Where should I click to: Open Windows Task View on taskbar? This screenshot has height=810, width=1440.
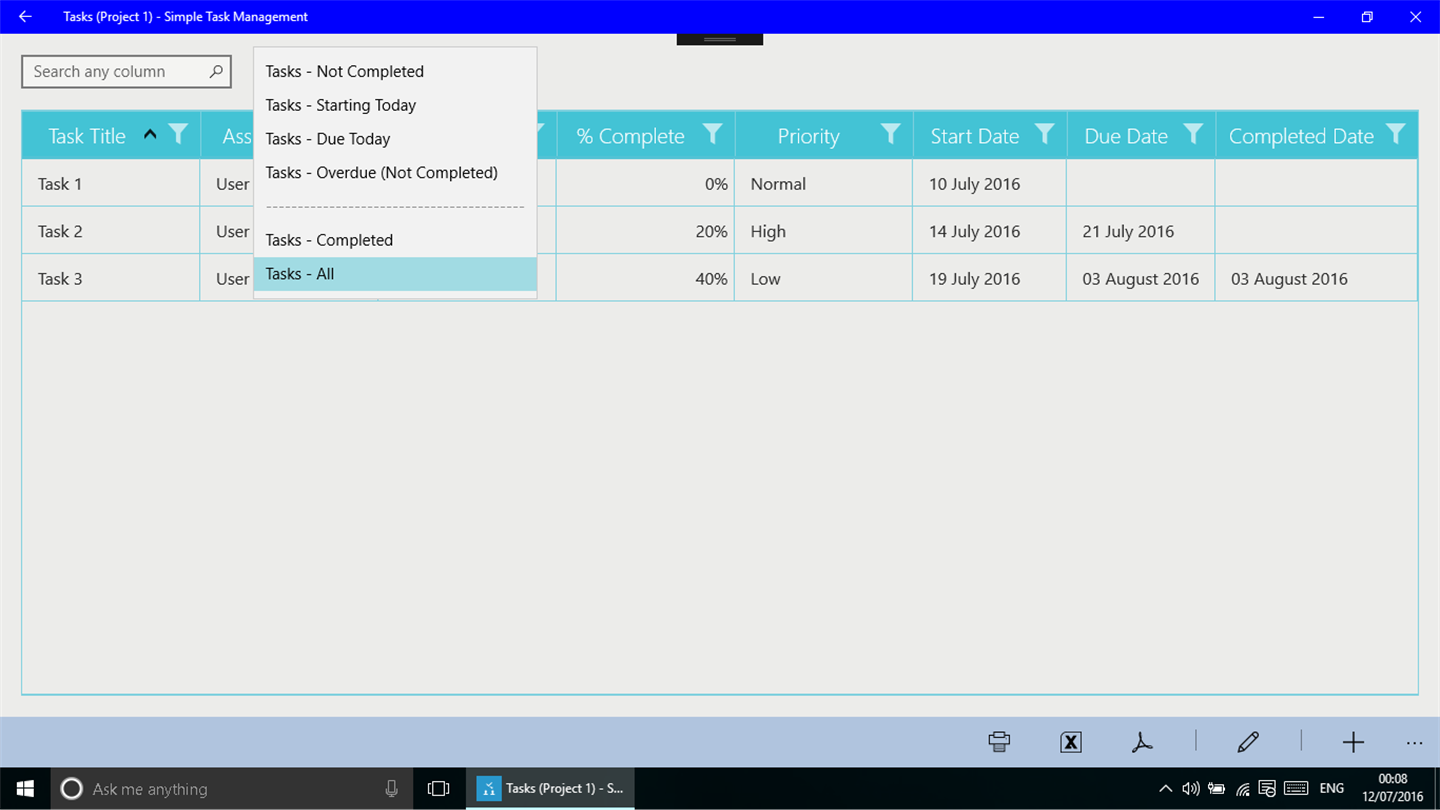pyautogui.click(x=438, y=789)
